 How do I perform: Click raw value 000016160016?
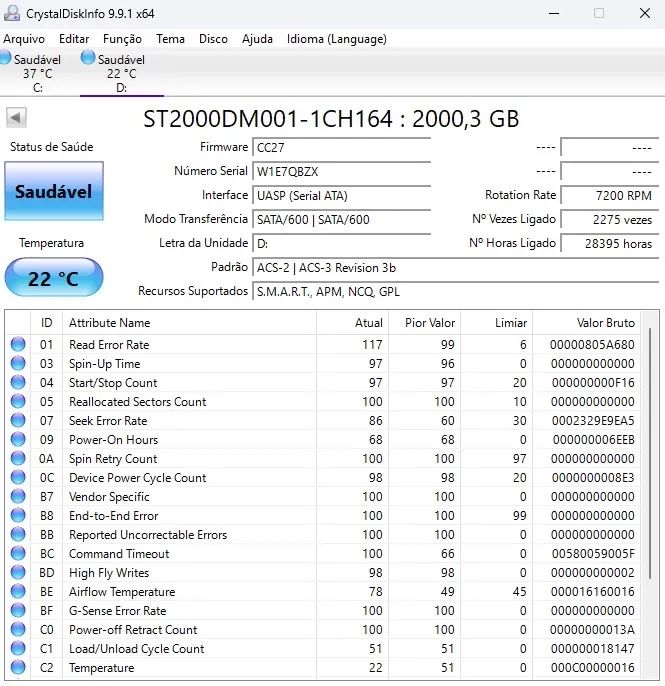pyautogui.click(x=593, y=592)
